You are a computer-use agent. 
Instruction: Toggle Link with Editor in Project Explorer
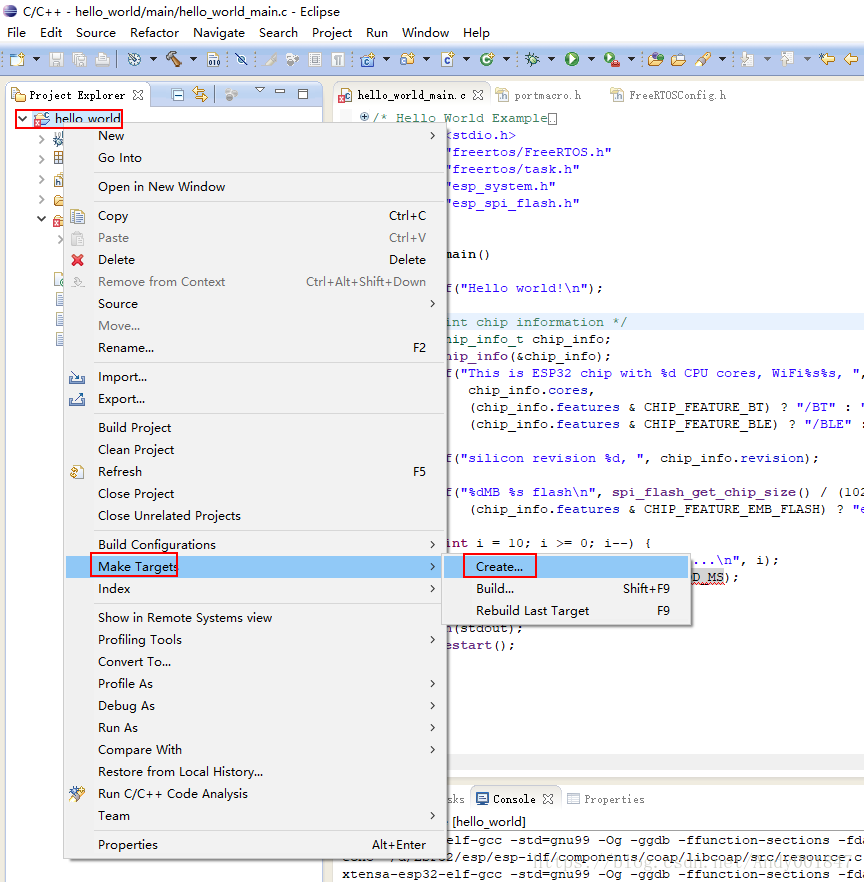(x=200, y=94)
